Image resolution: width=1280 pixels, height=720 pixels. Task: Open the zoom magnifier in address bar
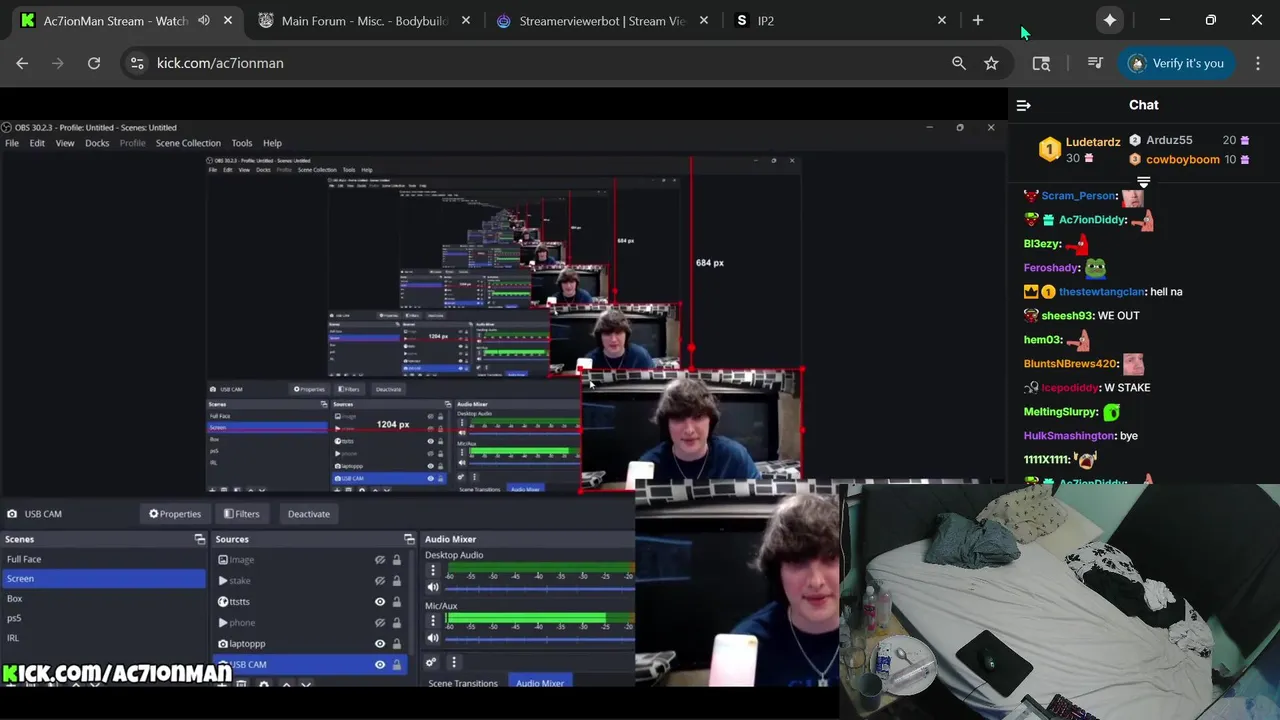coord(959,63)
